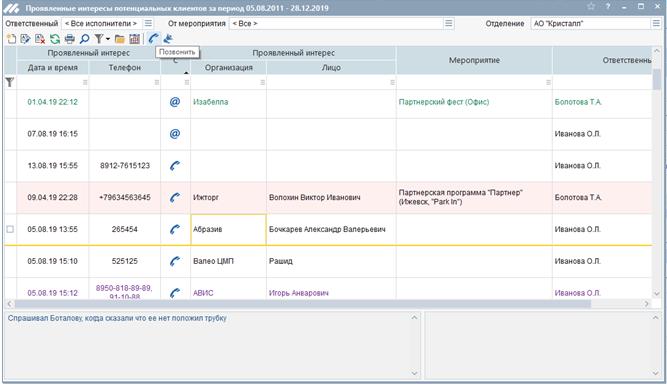Open help question mark in title bar
The image size is (667, 385).
click(608, 6)
